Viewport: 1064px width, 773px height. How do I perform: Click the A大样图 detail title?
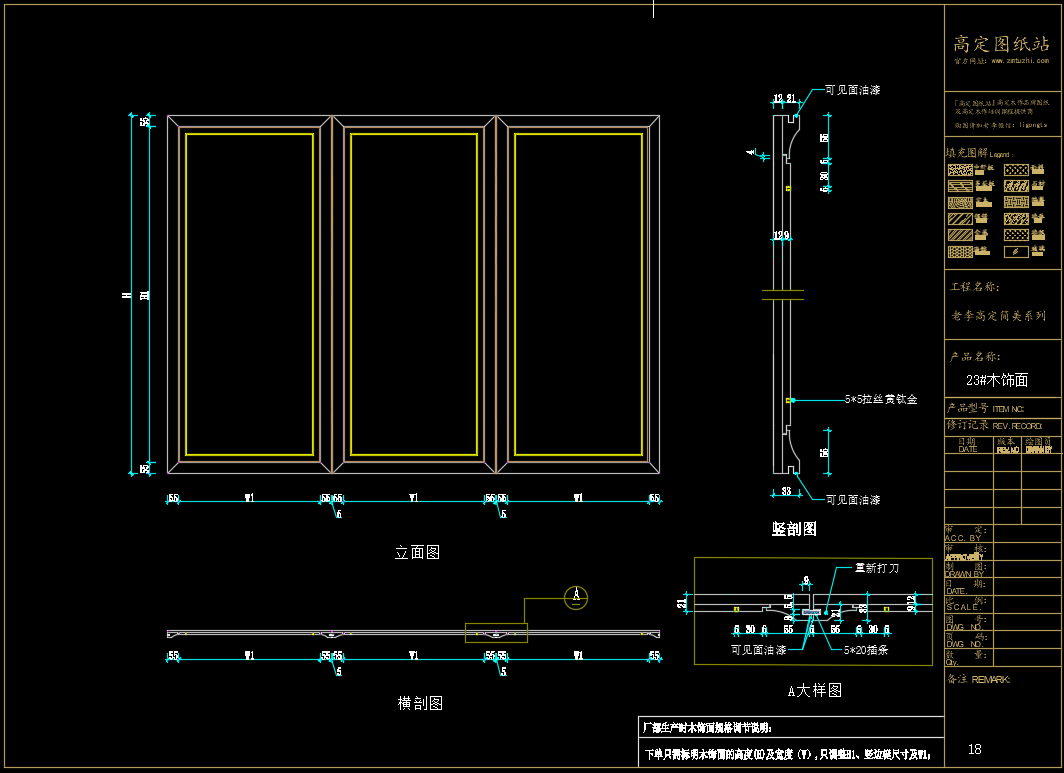[x=814, y=691]
